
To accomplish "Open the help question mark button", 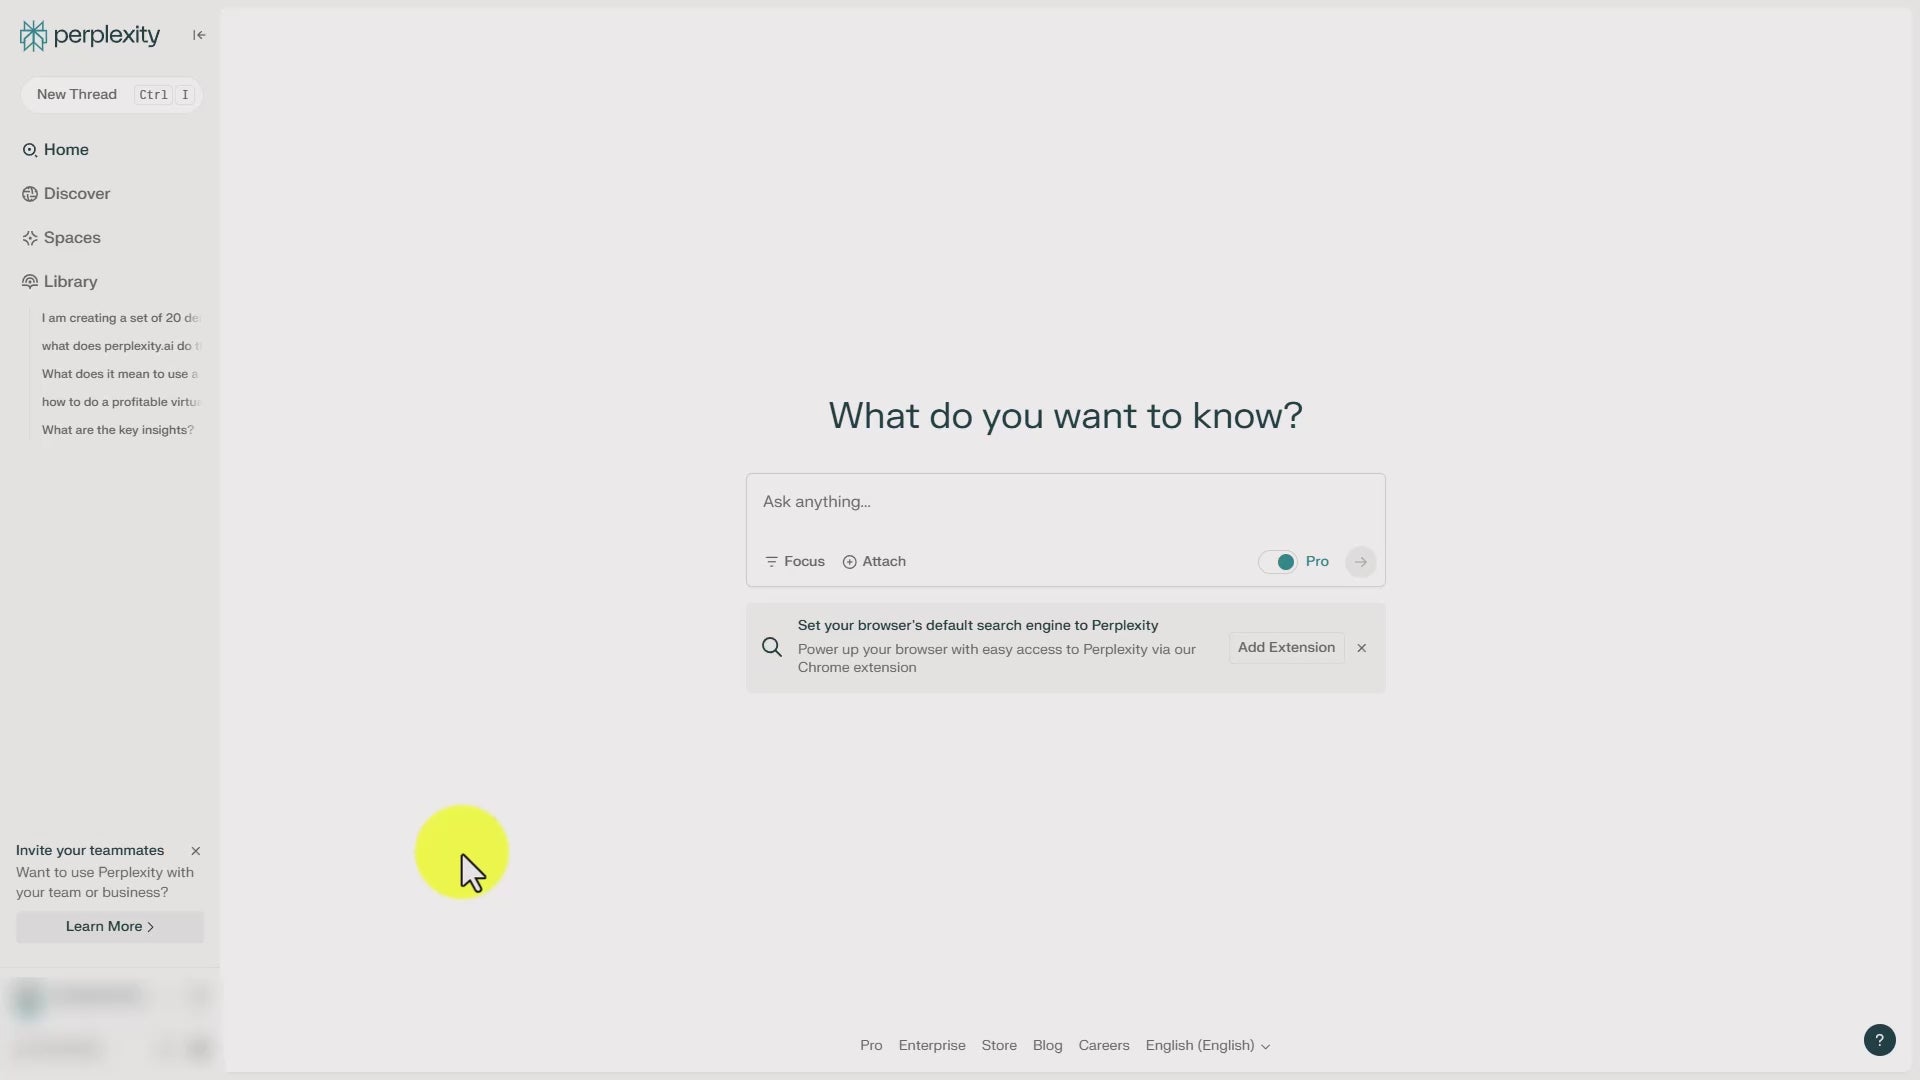I will (x=1879, y=1040).
